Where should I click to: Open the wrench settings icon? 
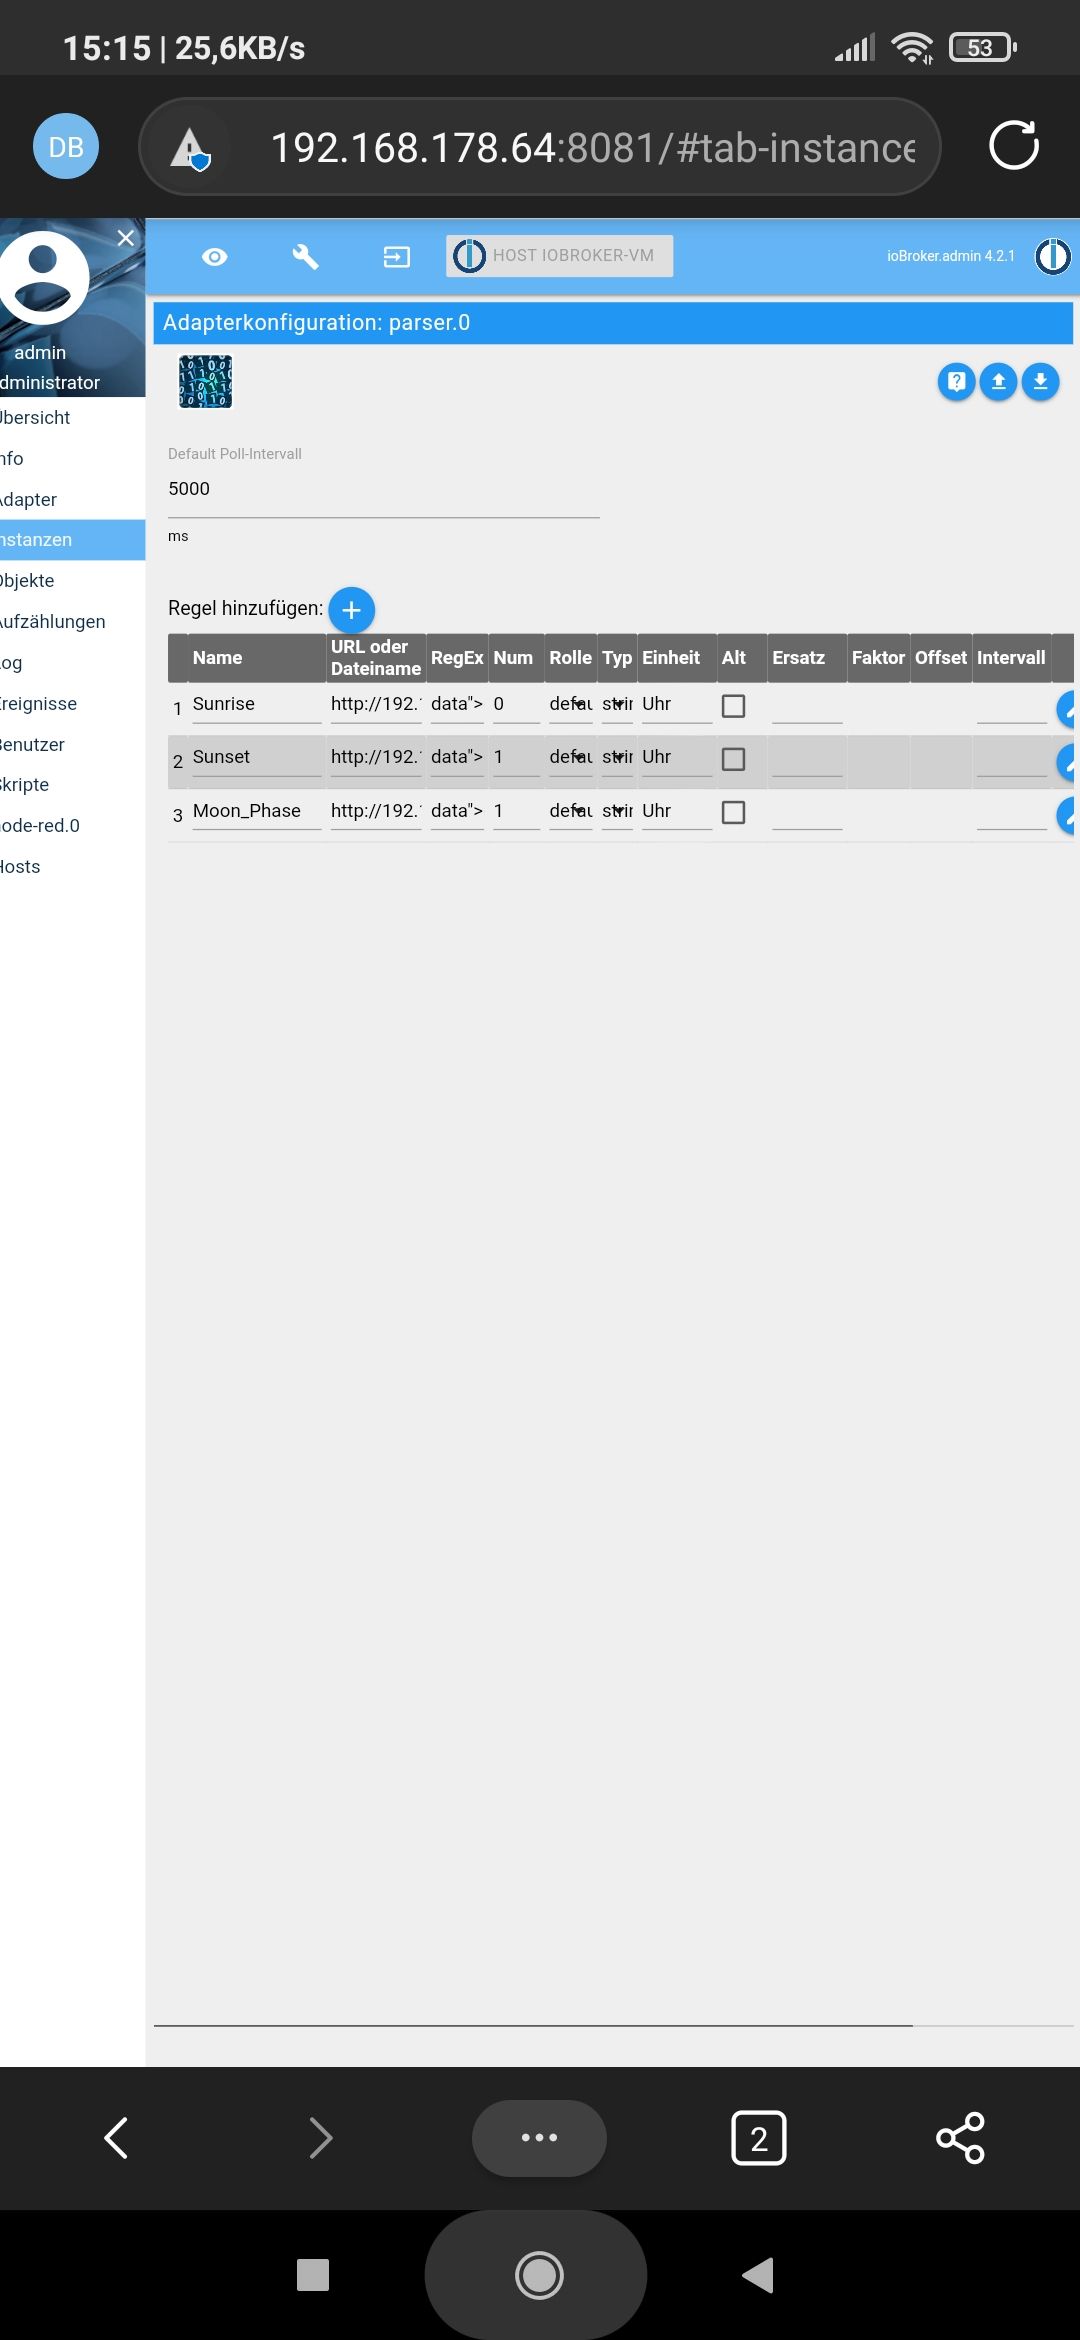point(305,257)
